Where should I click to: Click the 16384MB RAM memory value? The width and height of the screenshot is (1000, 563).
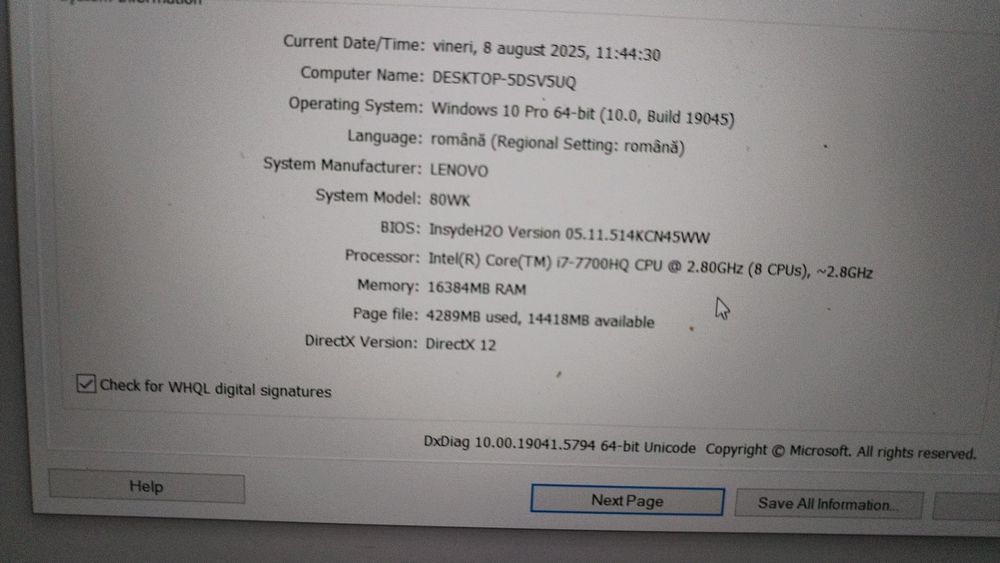click(x=476, y=288)
